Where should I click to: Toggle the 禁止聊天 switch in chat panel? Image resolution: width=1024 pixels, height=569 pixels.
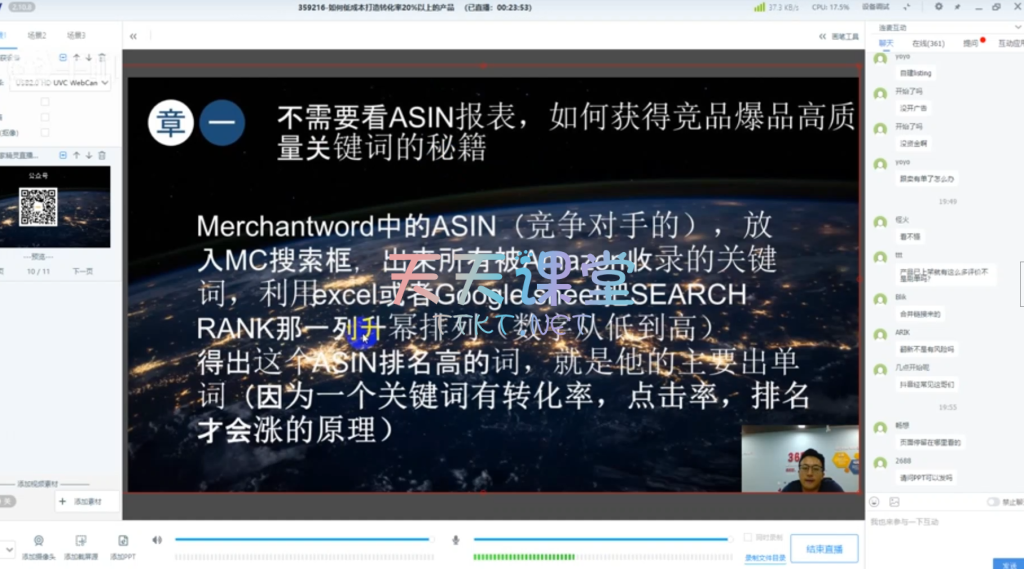tap(993, 501)
